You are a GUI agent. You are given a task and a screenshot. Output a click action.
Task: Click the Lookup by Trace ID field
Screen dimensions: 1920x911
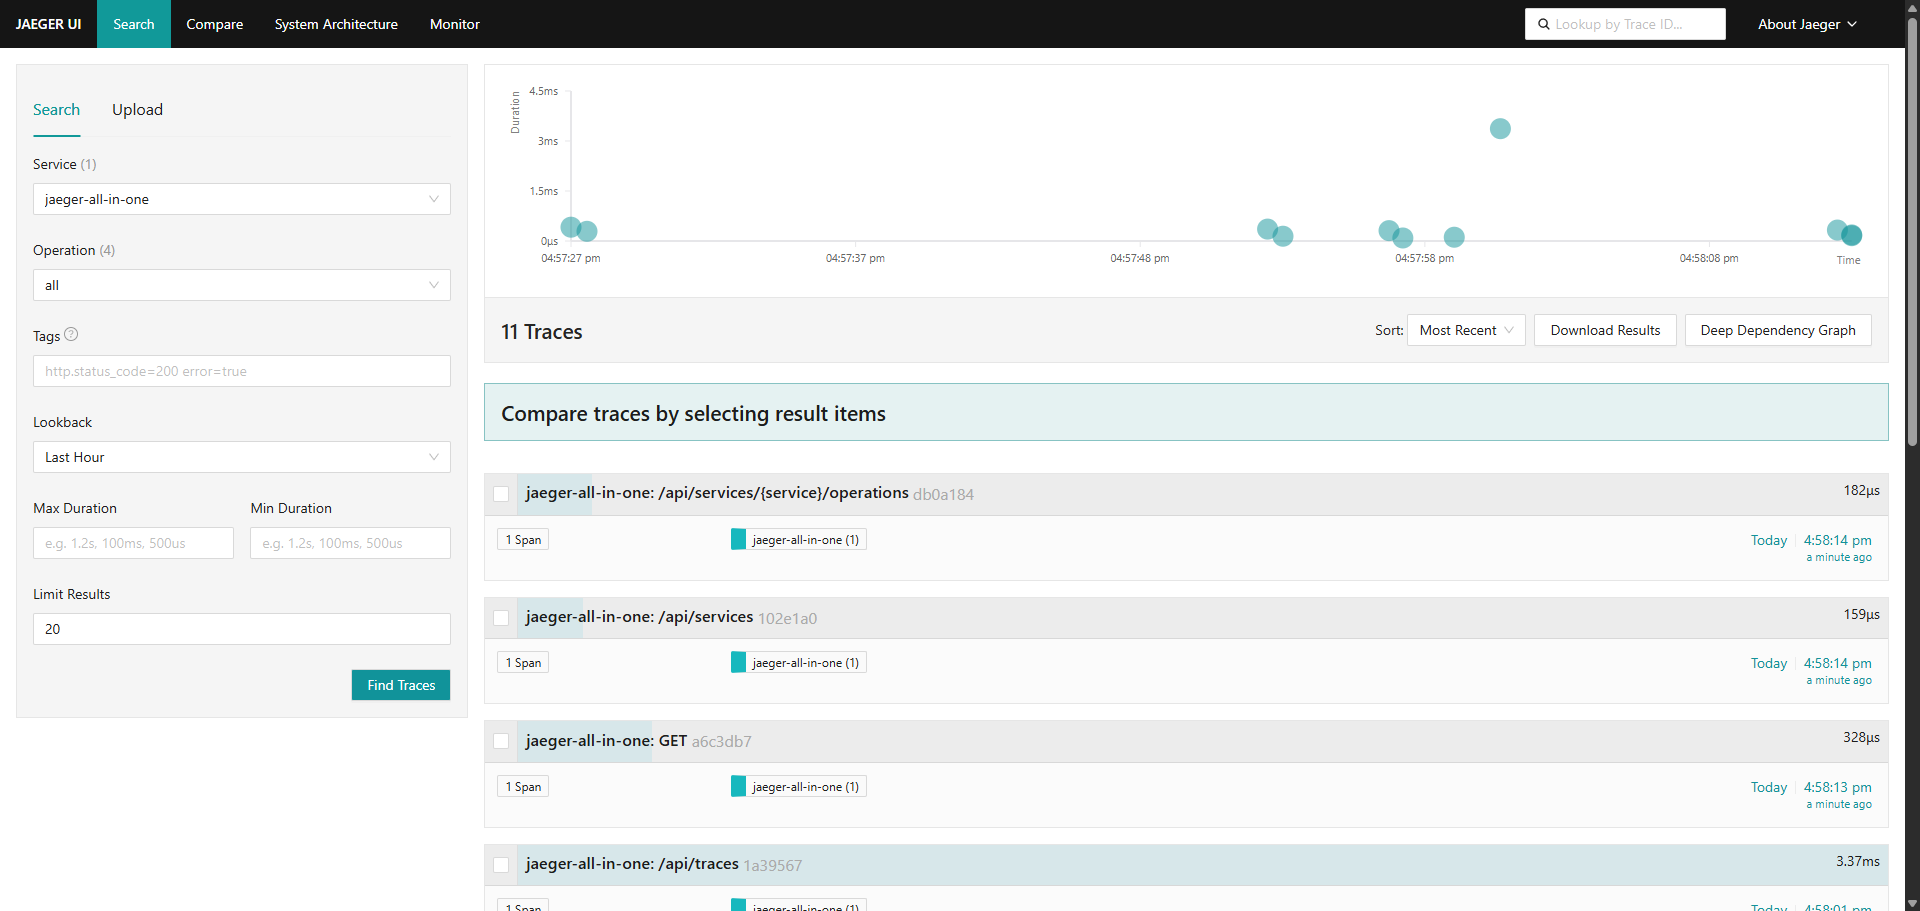pos(1625,24)
